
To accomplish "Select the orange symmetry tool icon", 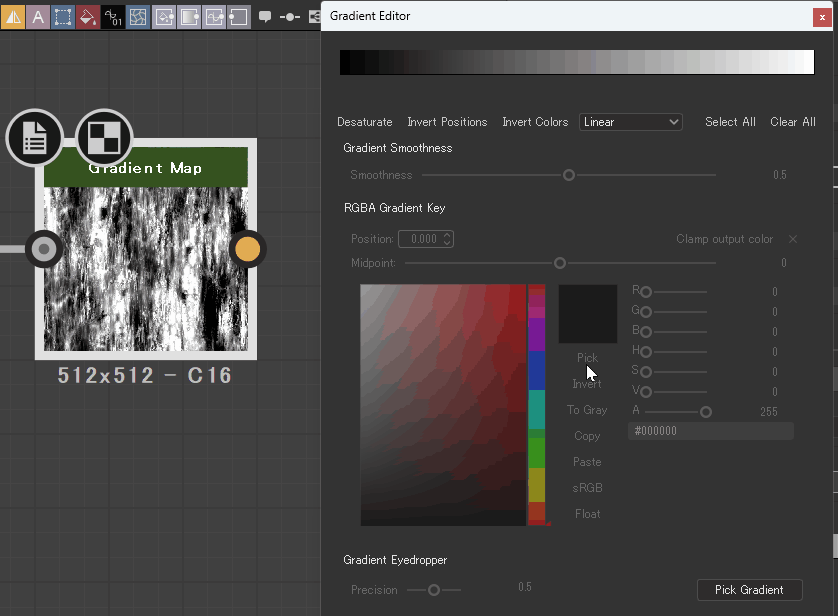I will (13, 17).
